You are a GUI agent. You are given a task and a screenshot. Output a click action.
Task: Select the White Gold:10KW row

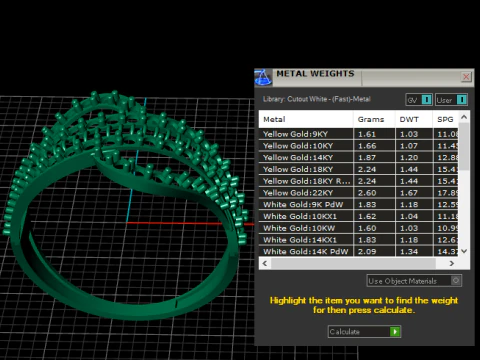(x=358, y=228)
